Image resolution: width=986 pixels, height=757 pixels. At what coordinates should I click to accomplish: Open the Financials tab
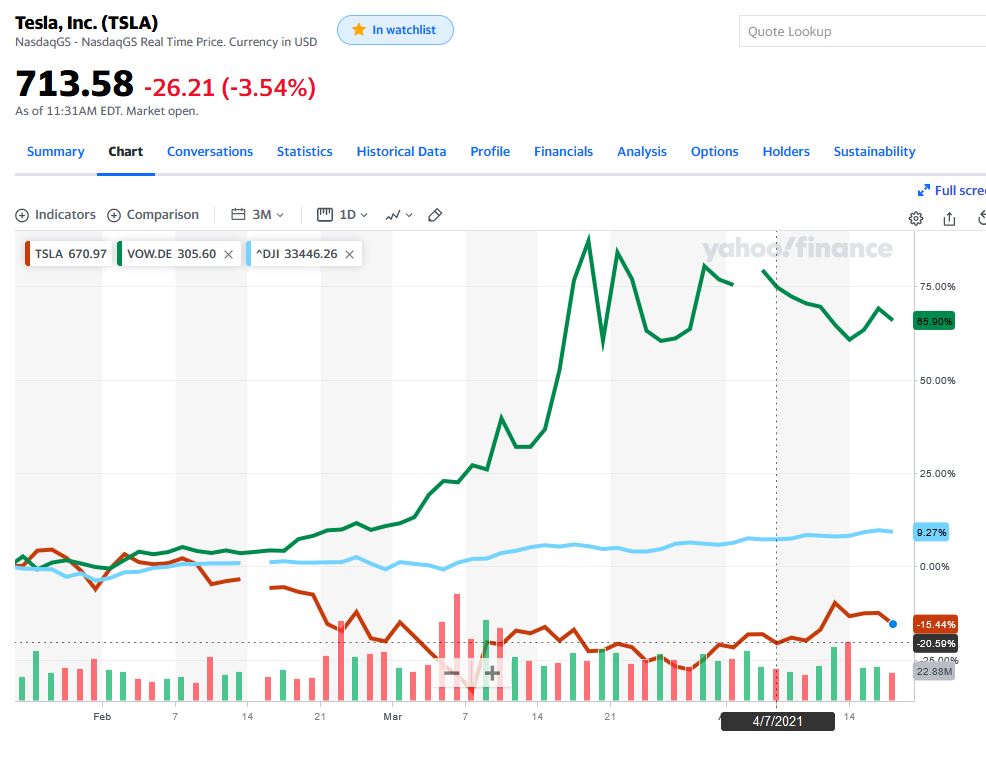point(563,152)
